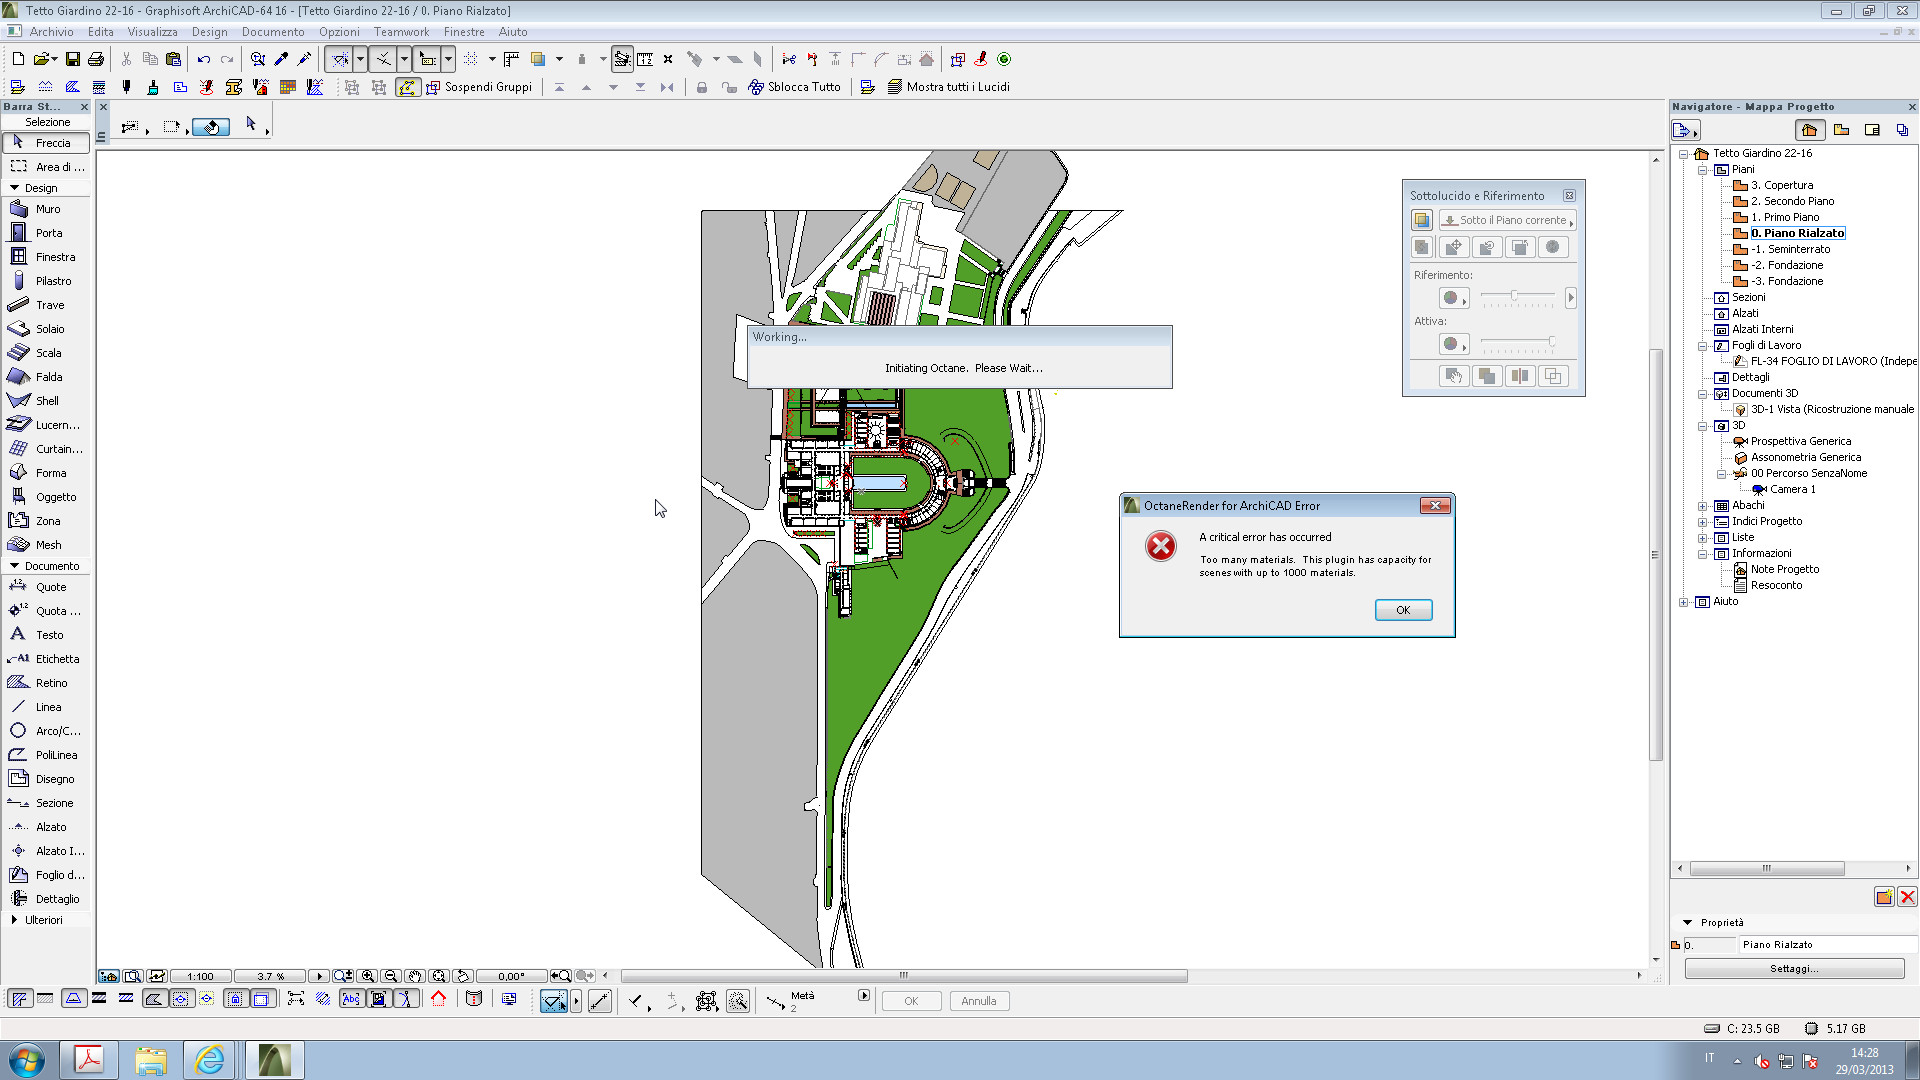
Task: Click the Settaggi button
Action: click(x=1793, y=968)
